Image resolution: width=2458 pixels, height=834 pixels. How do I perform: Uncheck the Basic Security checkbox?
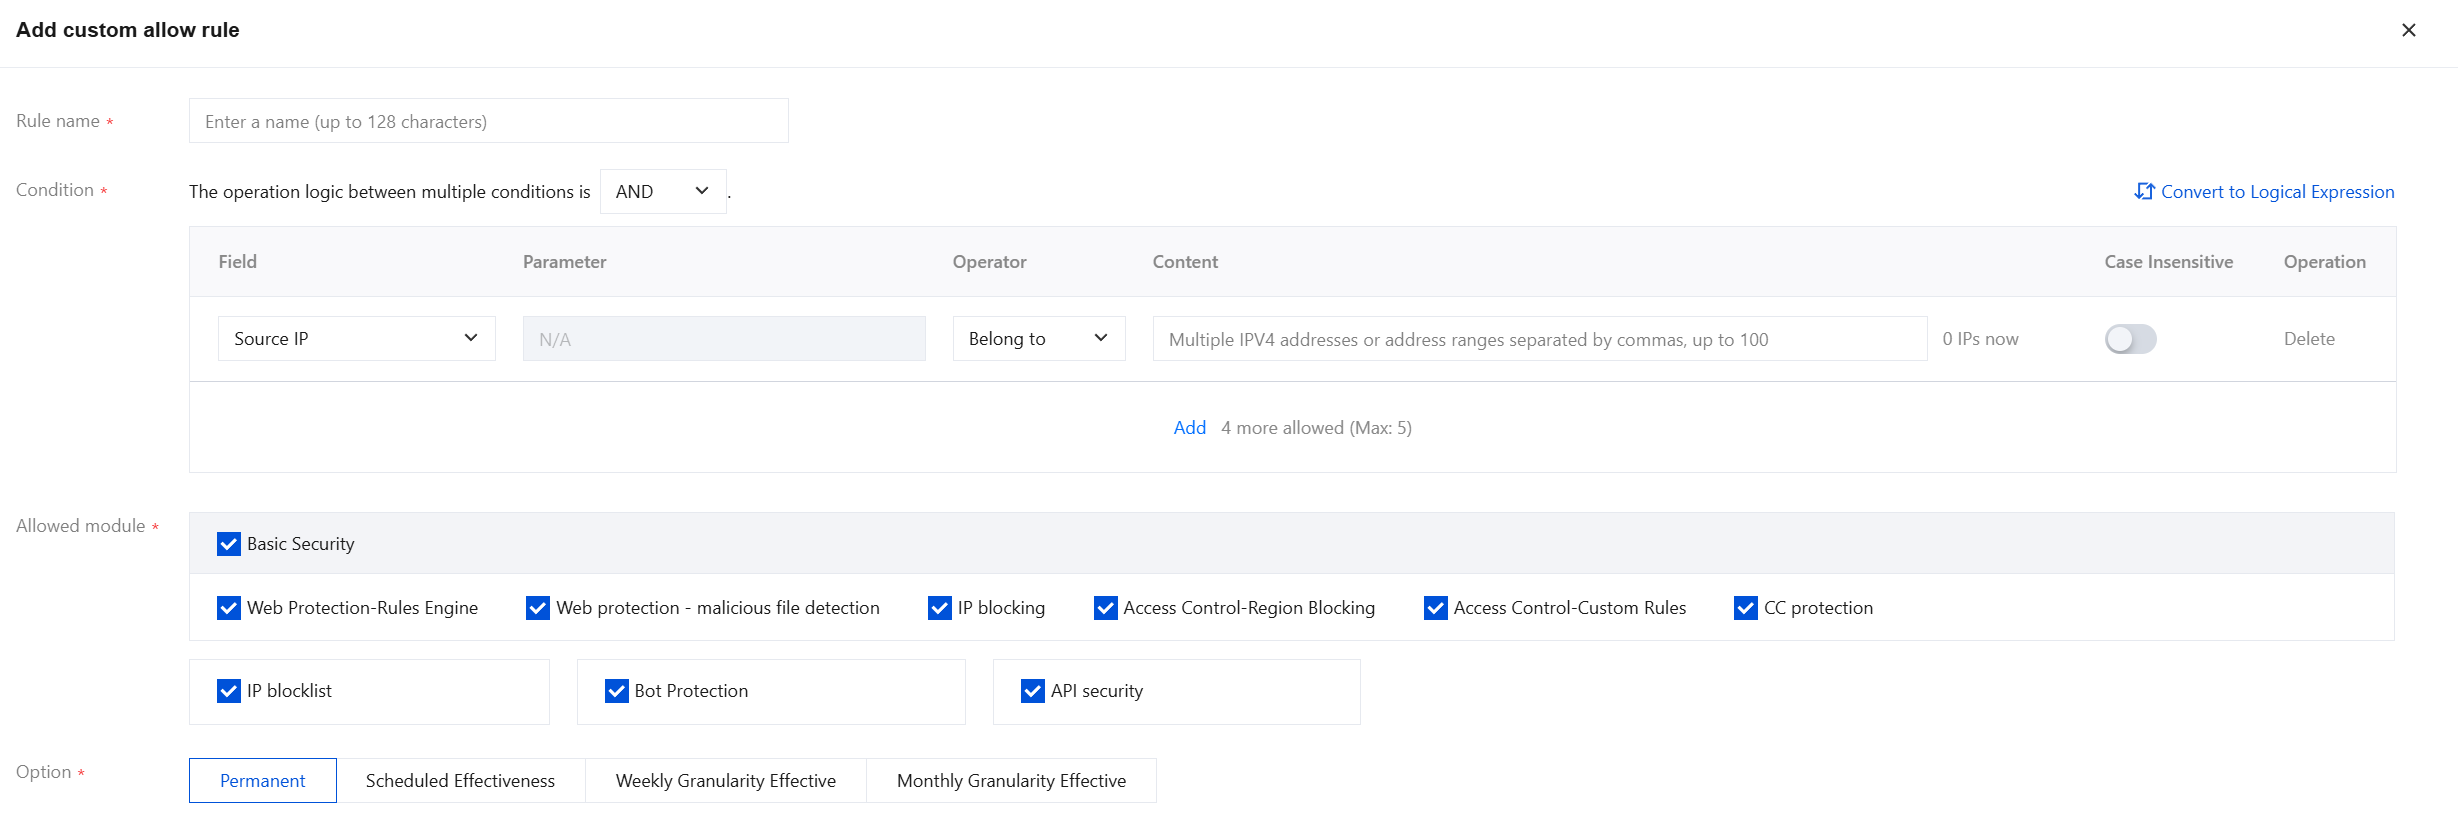coord(229,544)
